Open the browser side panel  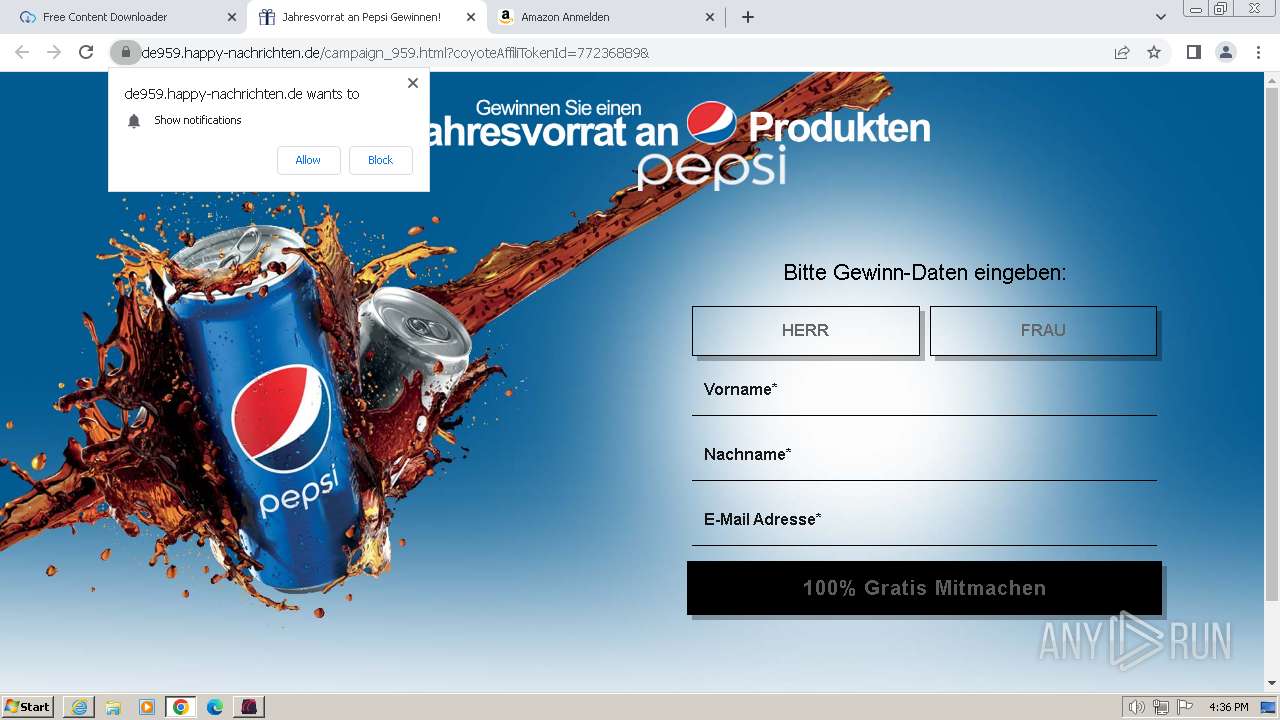pyautogui.click(x=1193, y=52)
